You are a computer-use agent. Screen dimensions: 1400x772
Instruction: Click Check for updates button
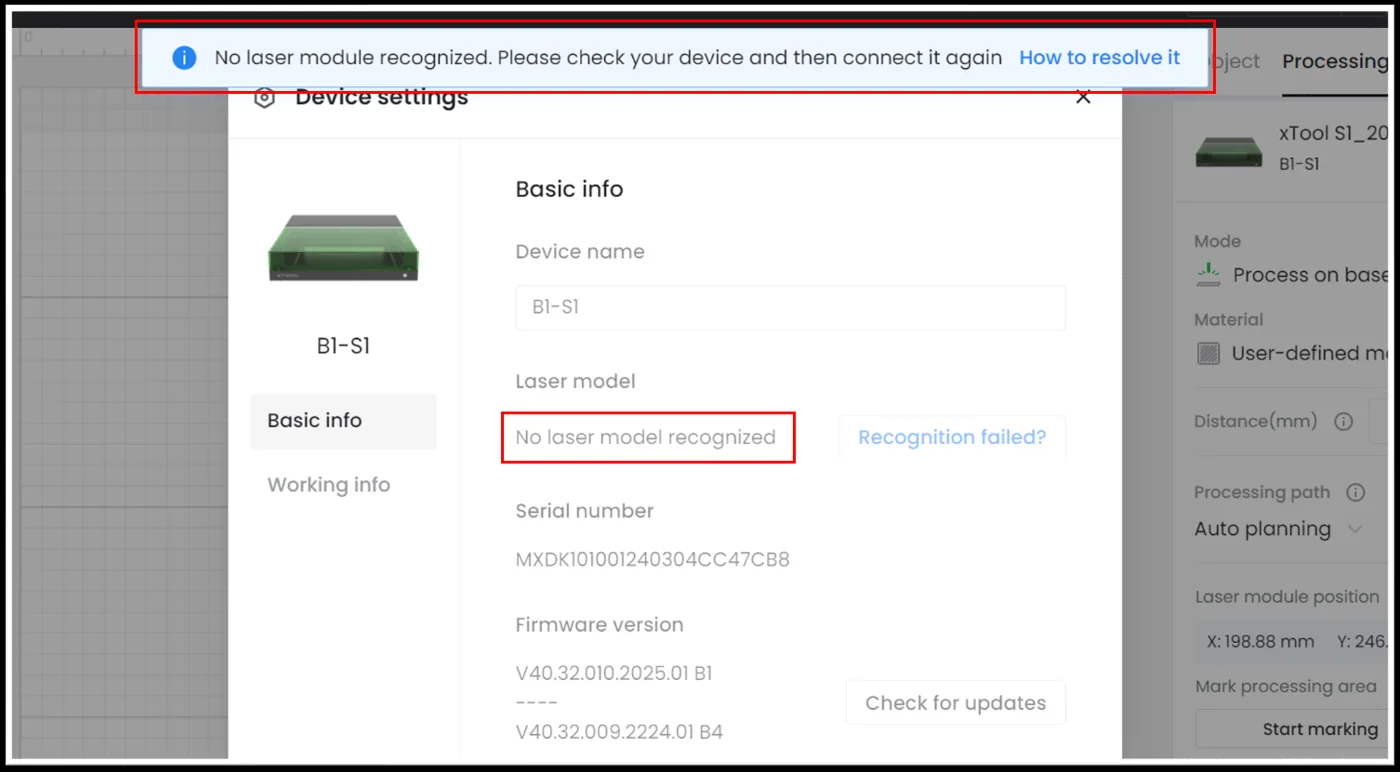[955, 703]
